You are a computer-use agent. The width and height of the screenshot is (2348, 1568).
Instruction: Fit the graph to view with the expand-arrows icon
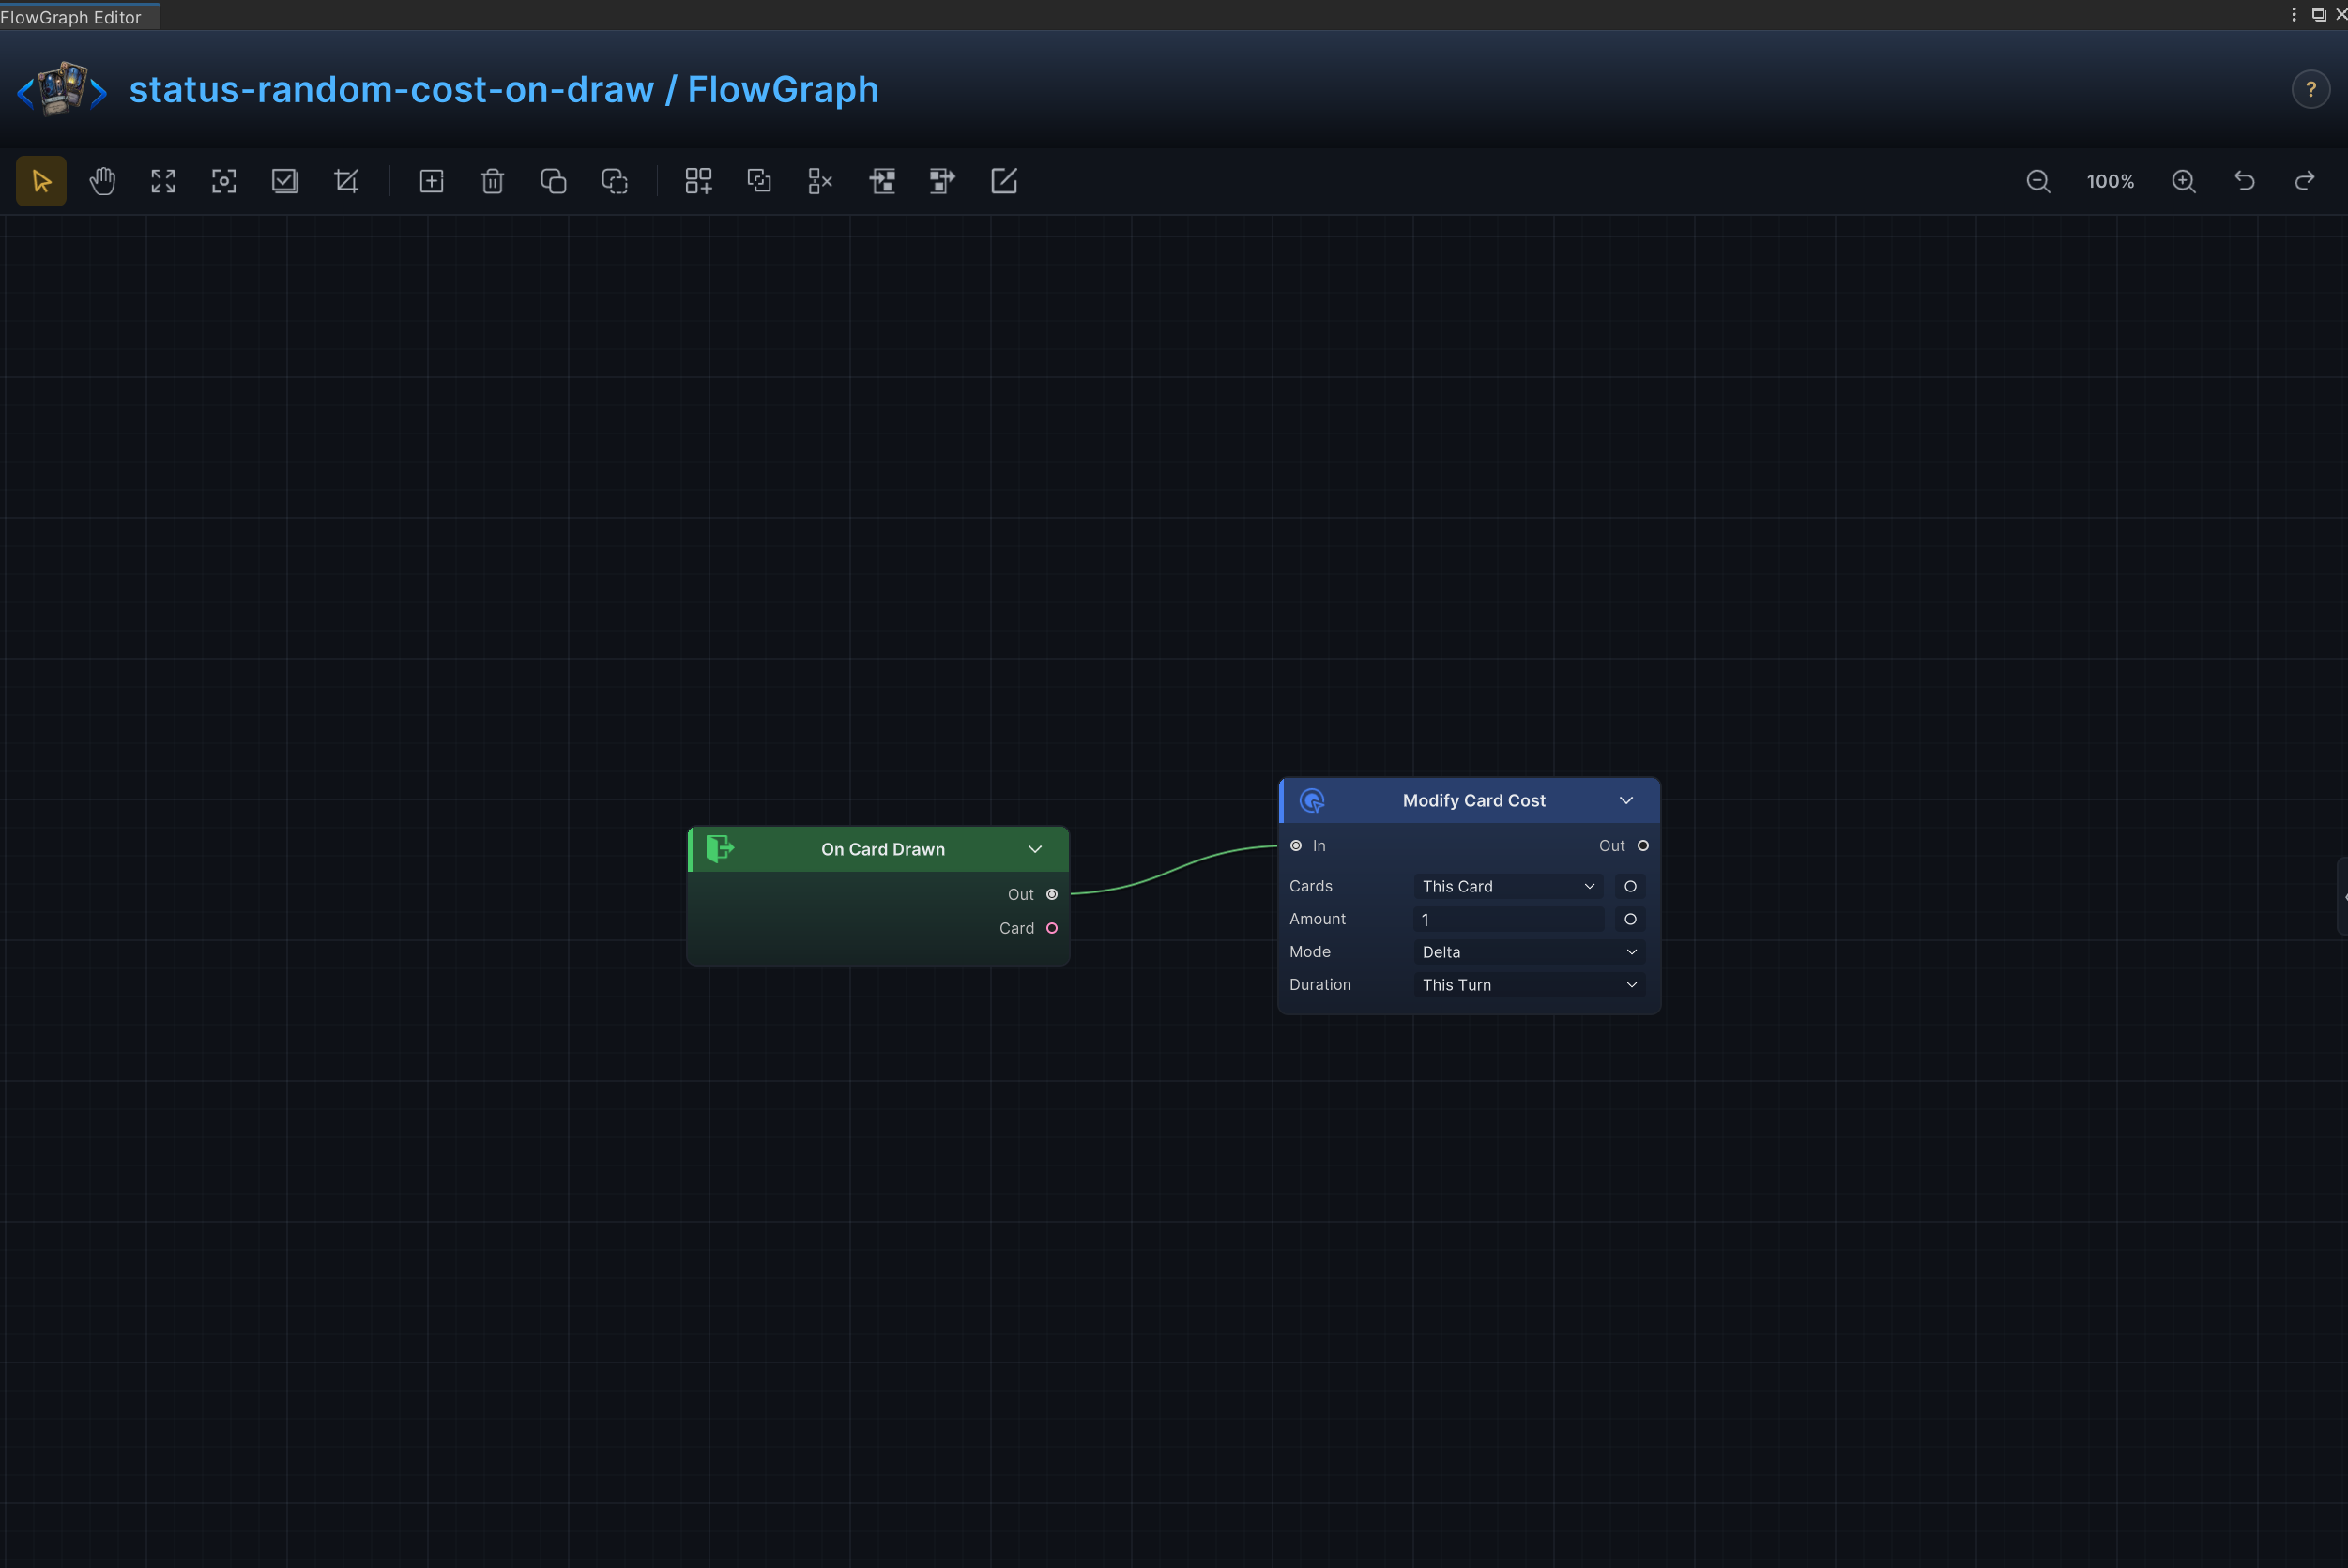pos(163,181)
